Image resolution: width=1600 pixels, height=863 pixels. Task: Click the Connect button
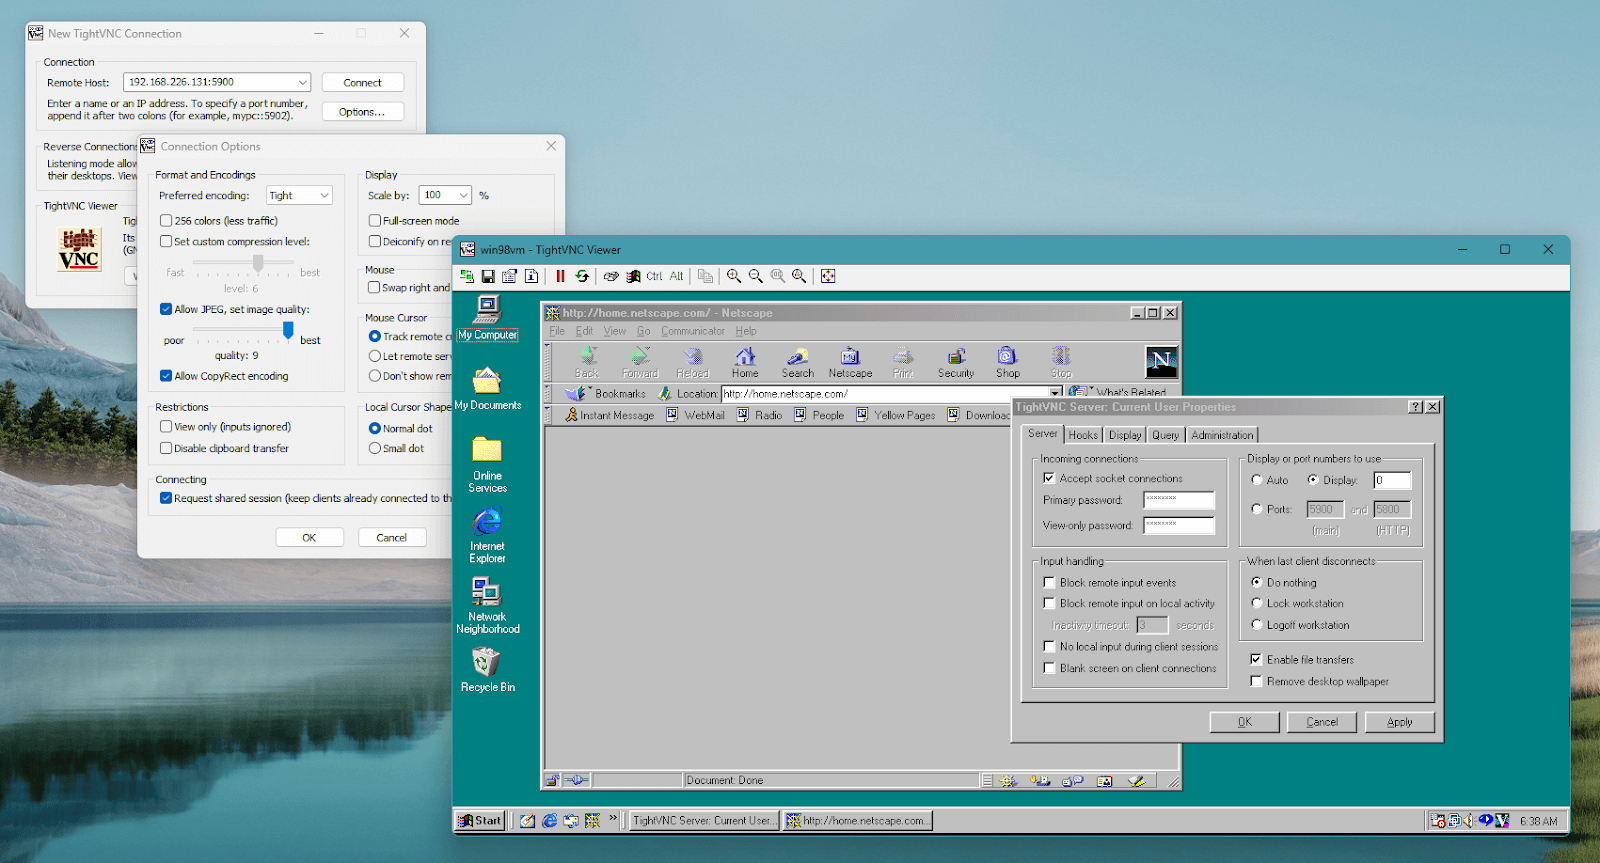pos(362,83)
